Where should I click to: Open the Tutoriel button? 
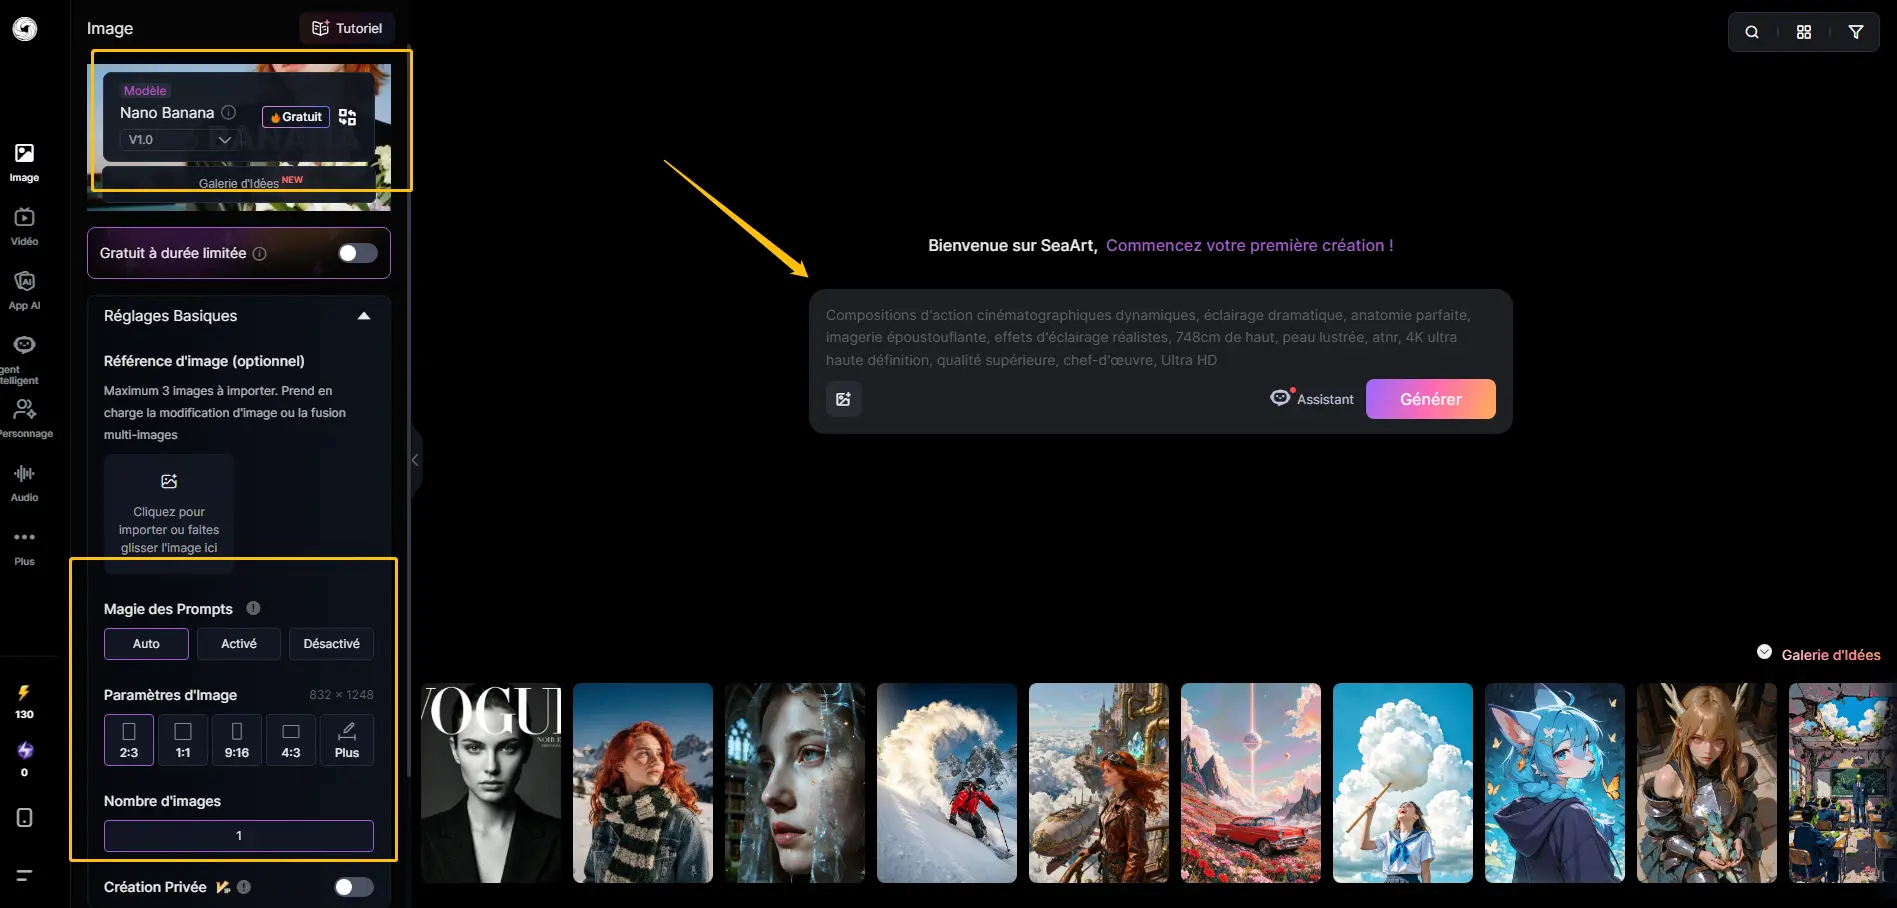click(x=347, y=28)
